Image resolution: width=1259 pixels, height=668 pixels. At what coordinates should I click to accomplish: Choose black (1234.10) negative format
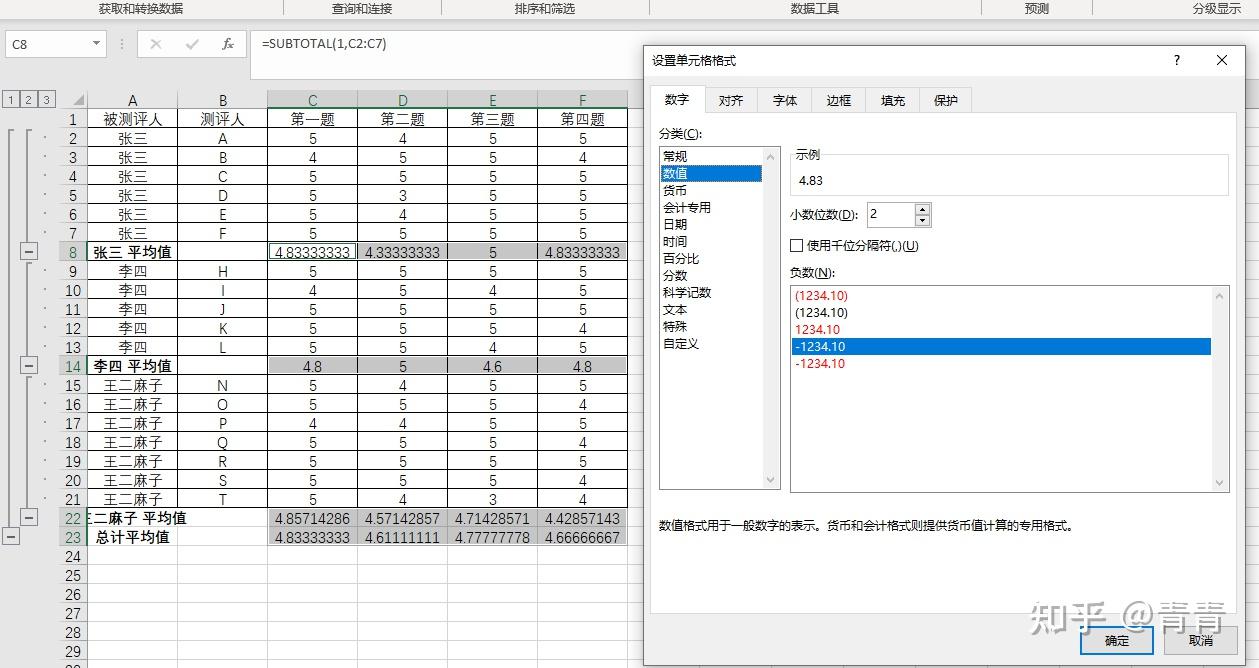(x=1001, y=313)
